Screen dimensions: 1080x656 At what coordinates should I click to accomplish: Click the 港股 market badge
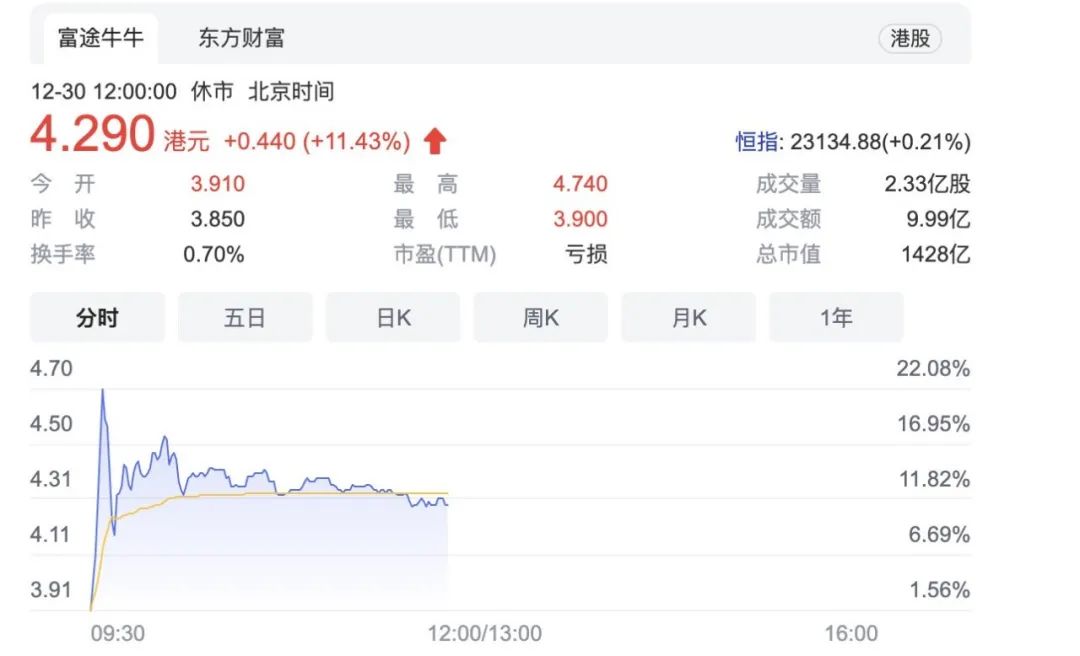[910, 39]
